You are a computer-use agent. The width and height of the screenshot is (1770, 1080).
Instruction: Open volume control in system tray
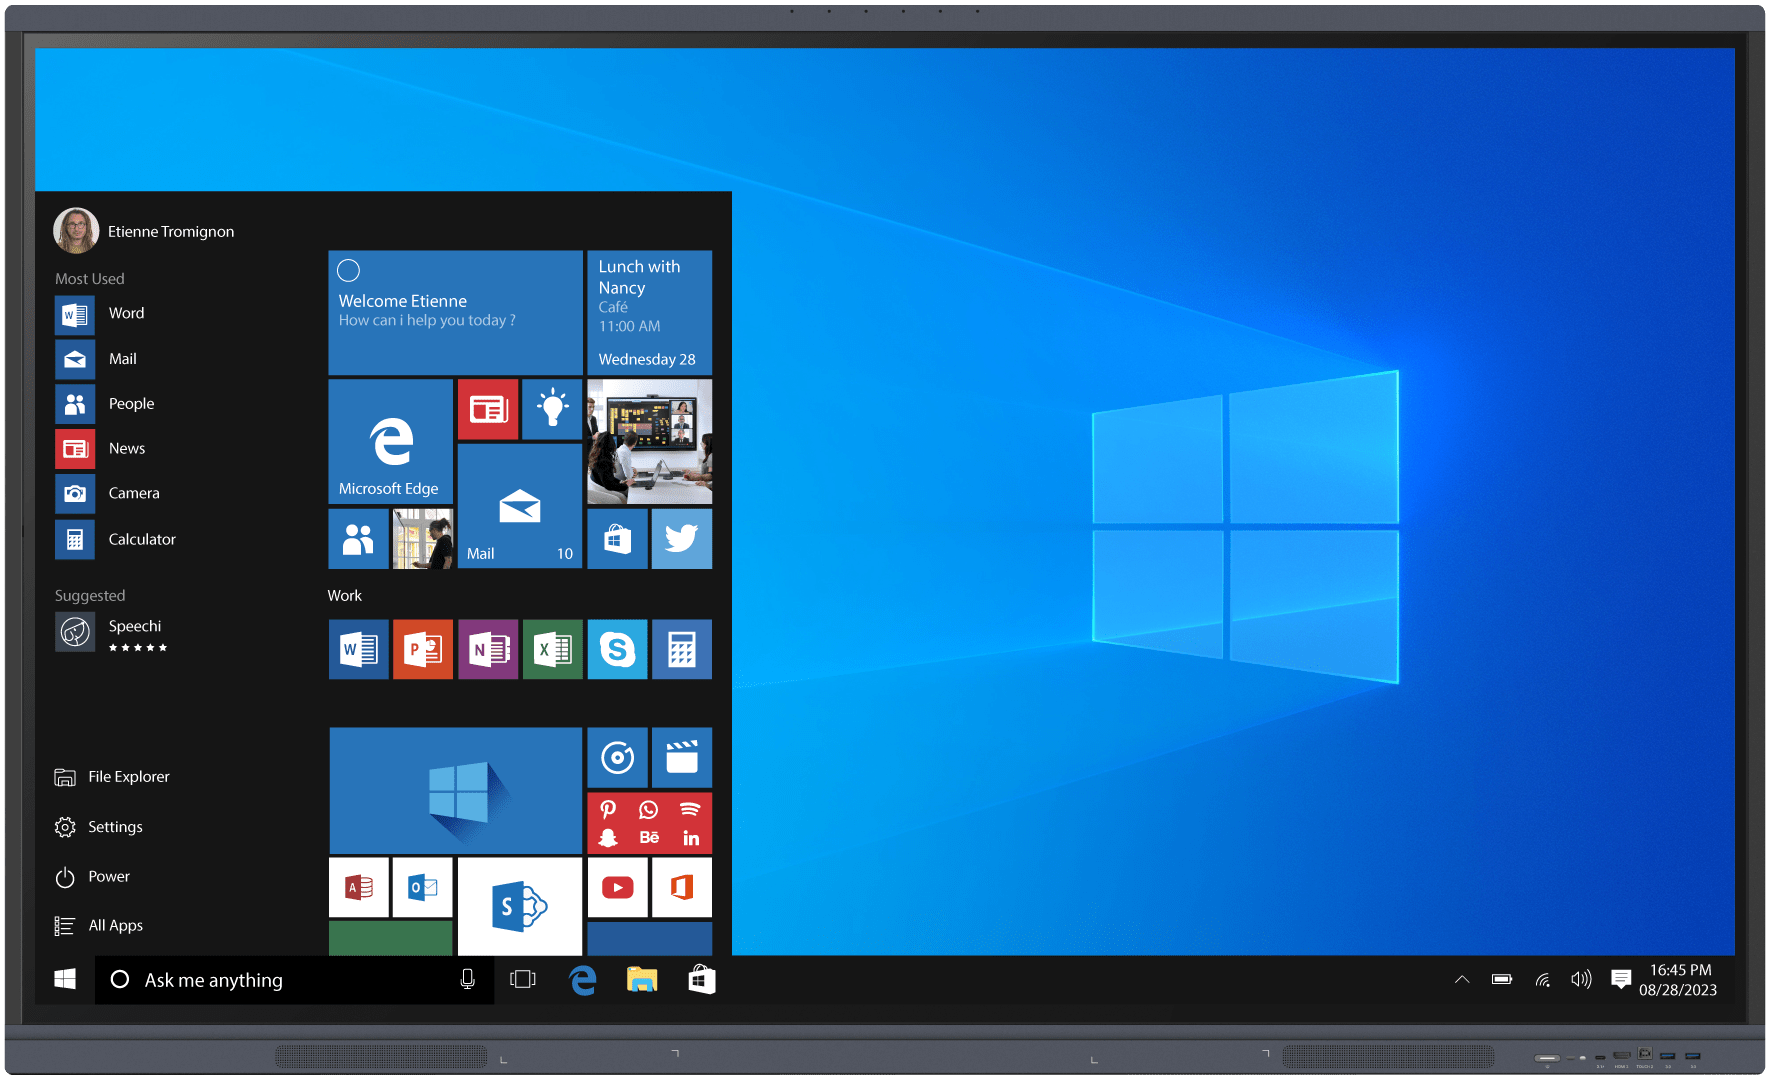tap(1581, 980)
